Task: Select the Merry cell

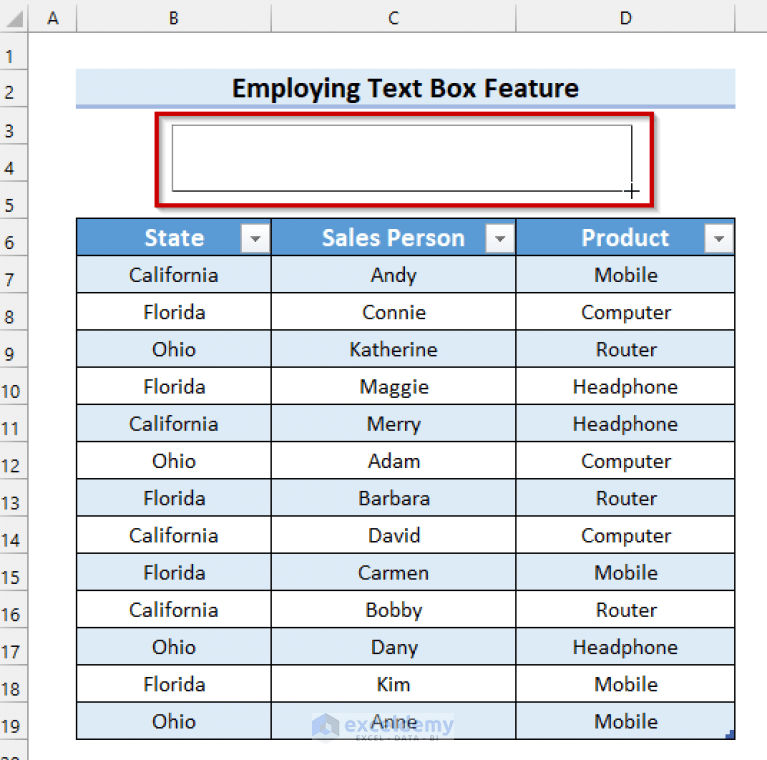Action: [393, 424]
